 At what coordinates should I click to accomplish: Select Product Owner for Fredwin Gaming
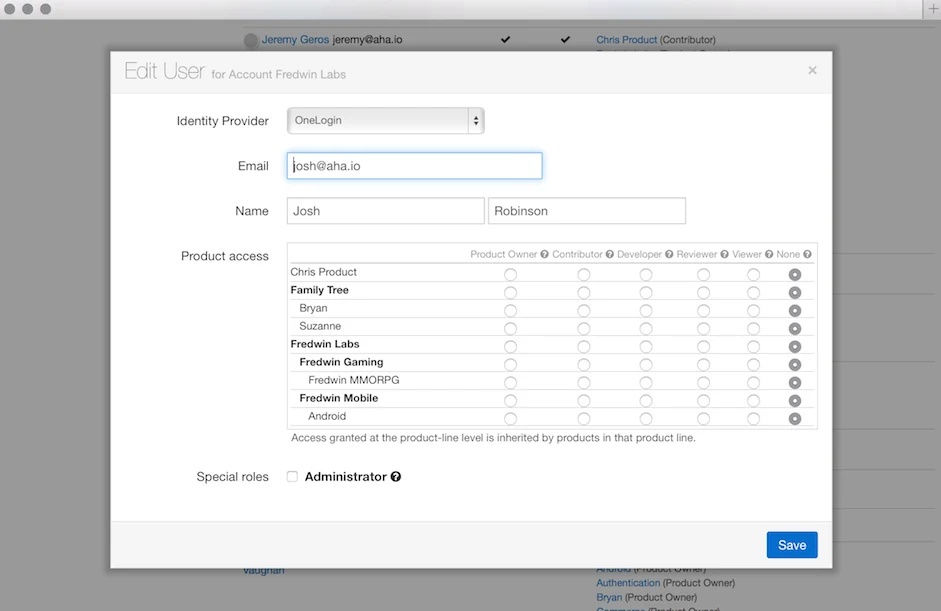click(x=510, y=364)
